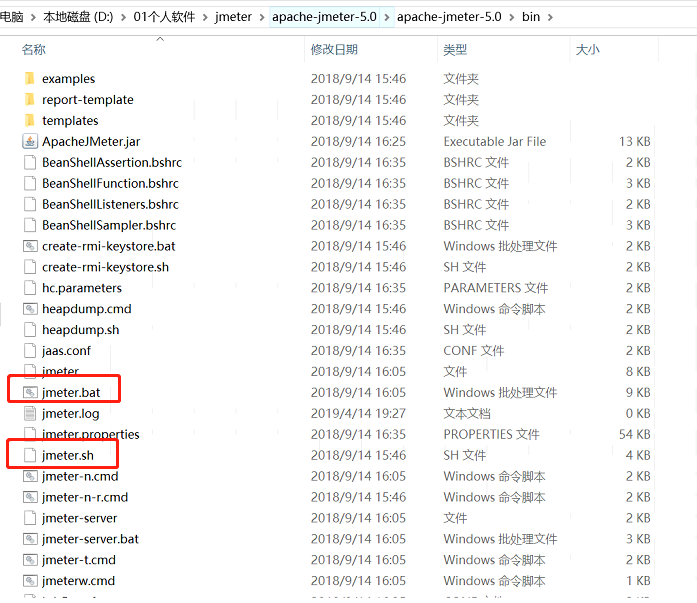Click the bin breadcrumb segment
Image resolution: width=697 pixels, height=603 pixels.
tap(531, 17)
